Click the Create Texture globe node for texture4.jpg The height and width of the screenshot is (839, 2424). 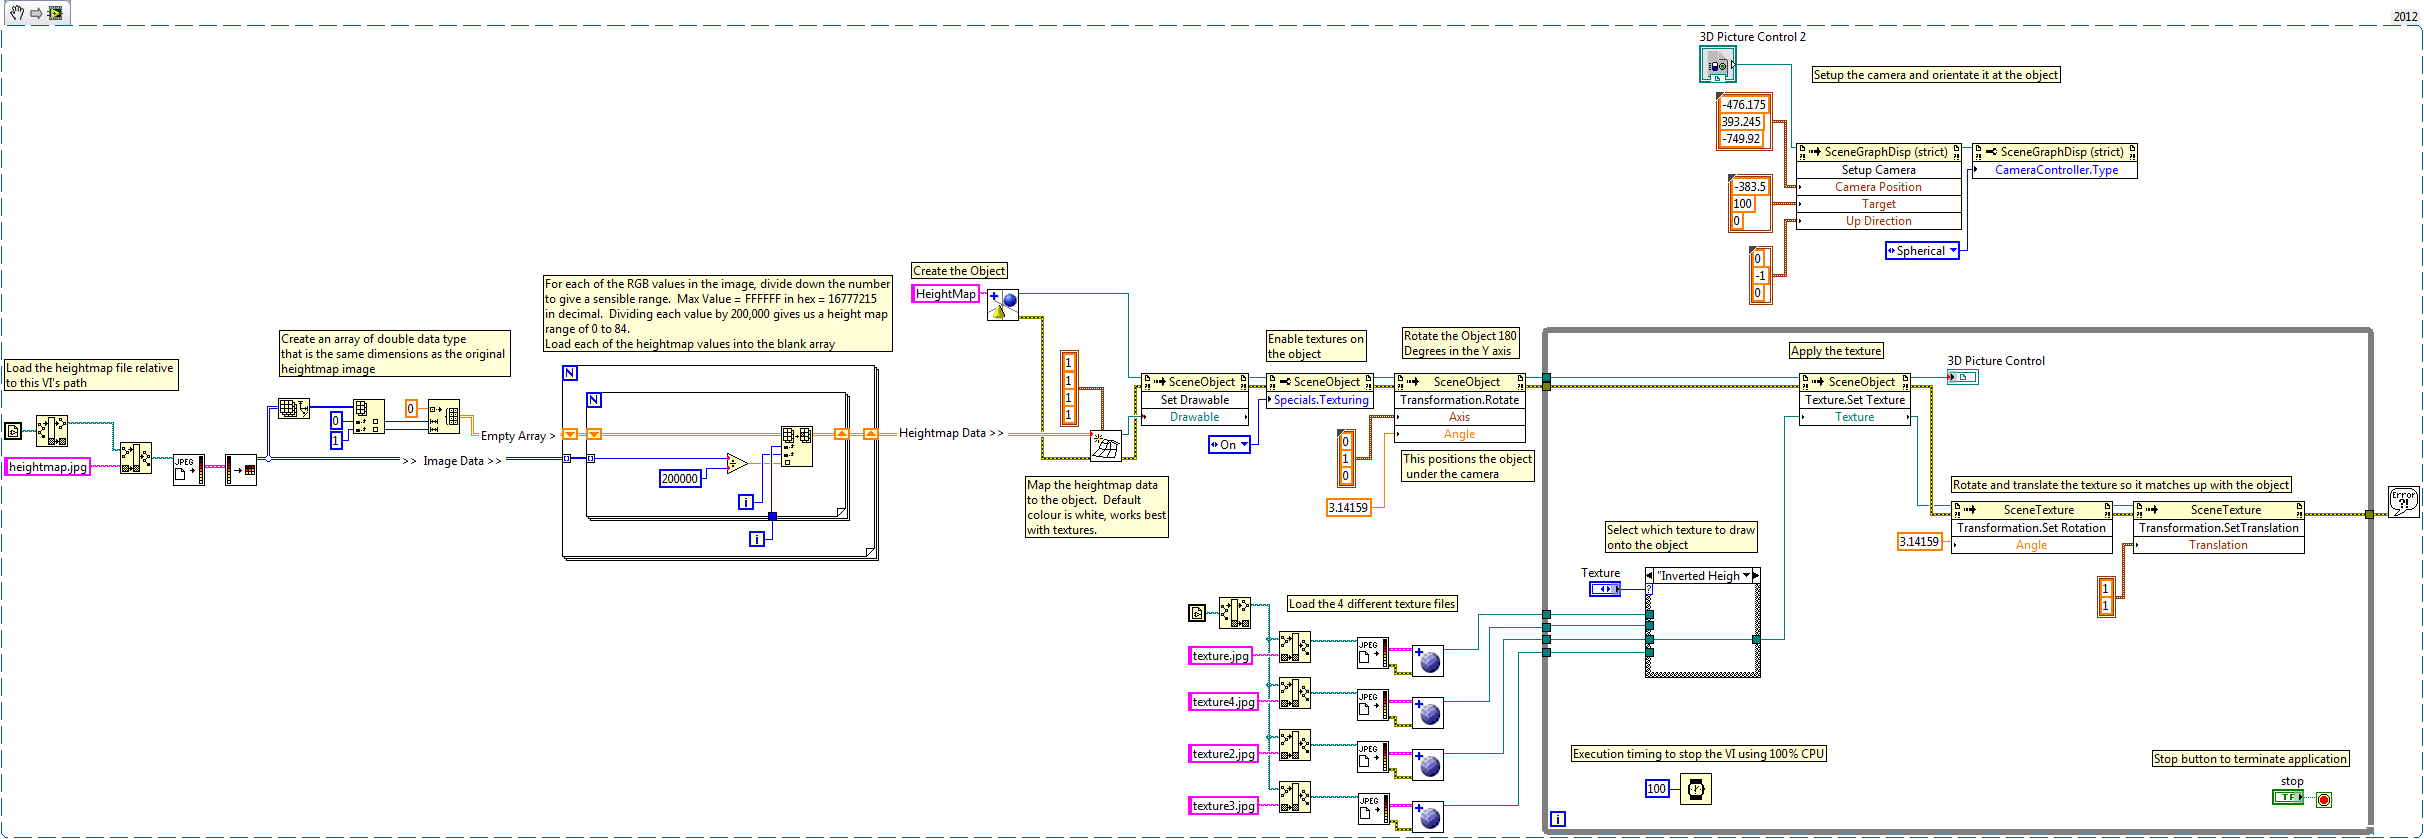point(1428,713)
